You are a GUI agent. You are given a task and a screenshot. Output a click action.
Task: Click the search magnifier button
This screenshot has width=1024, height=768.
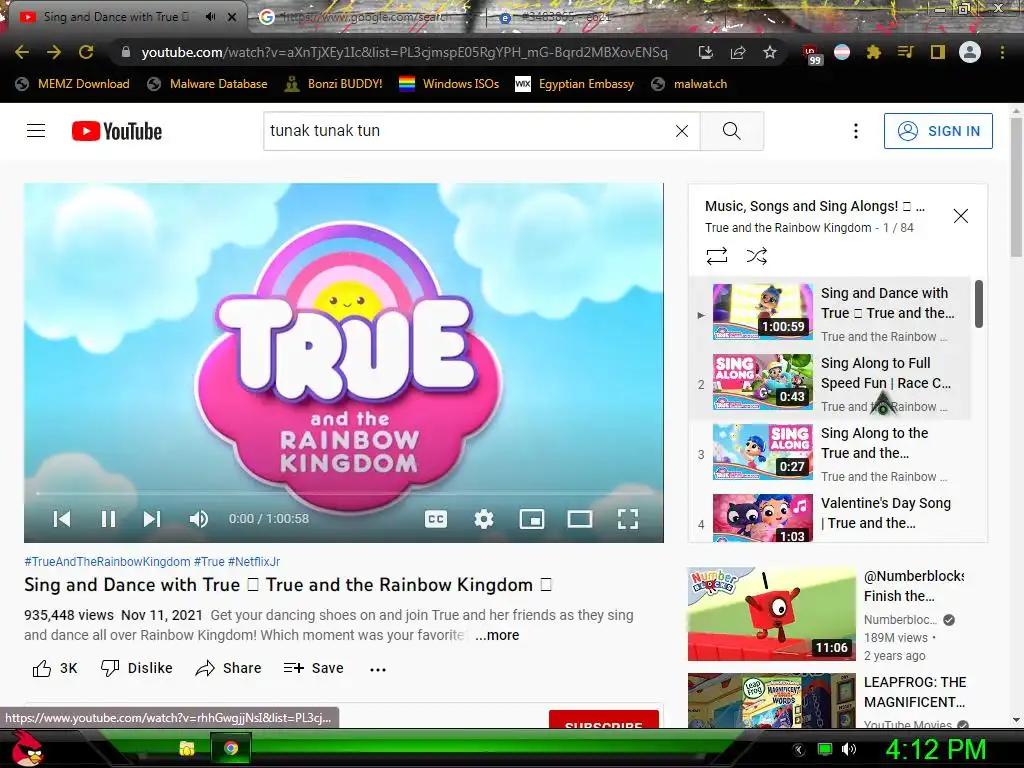(x=731, y=131)
